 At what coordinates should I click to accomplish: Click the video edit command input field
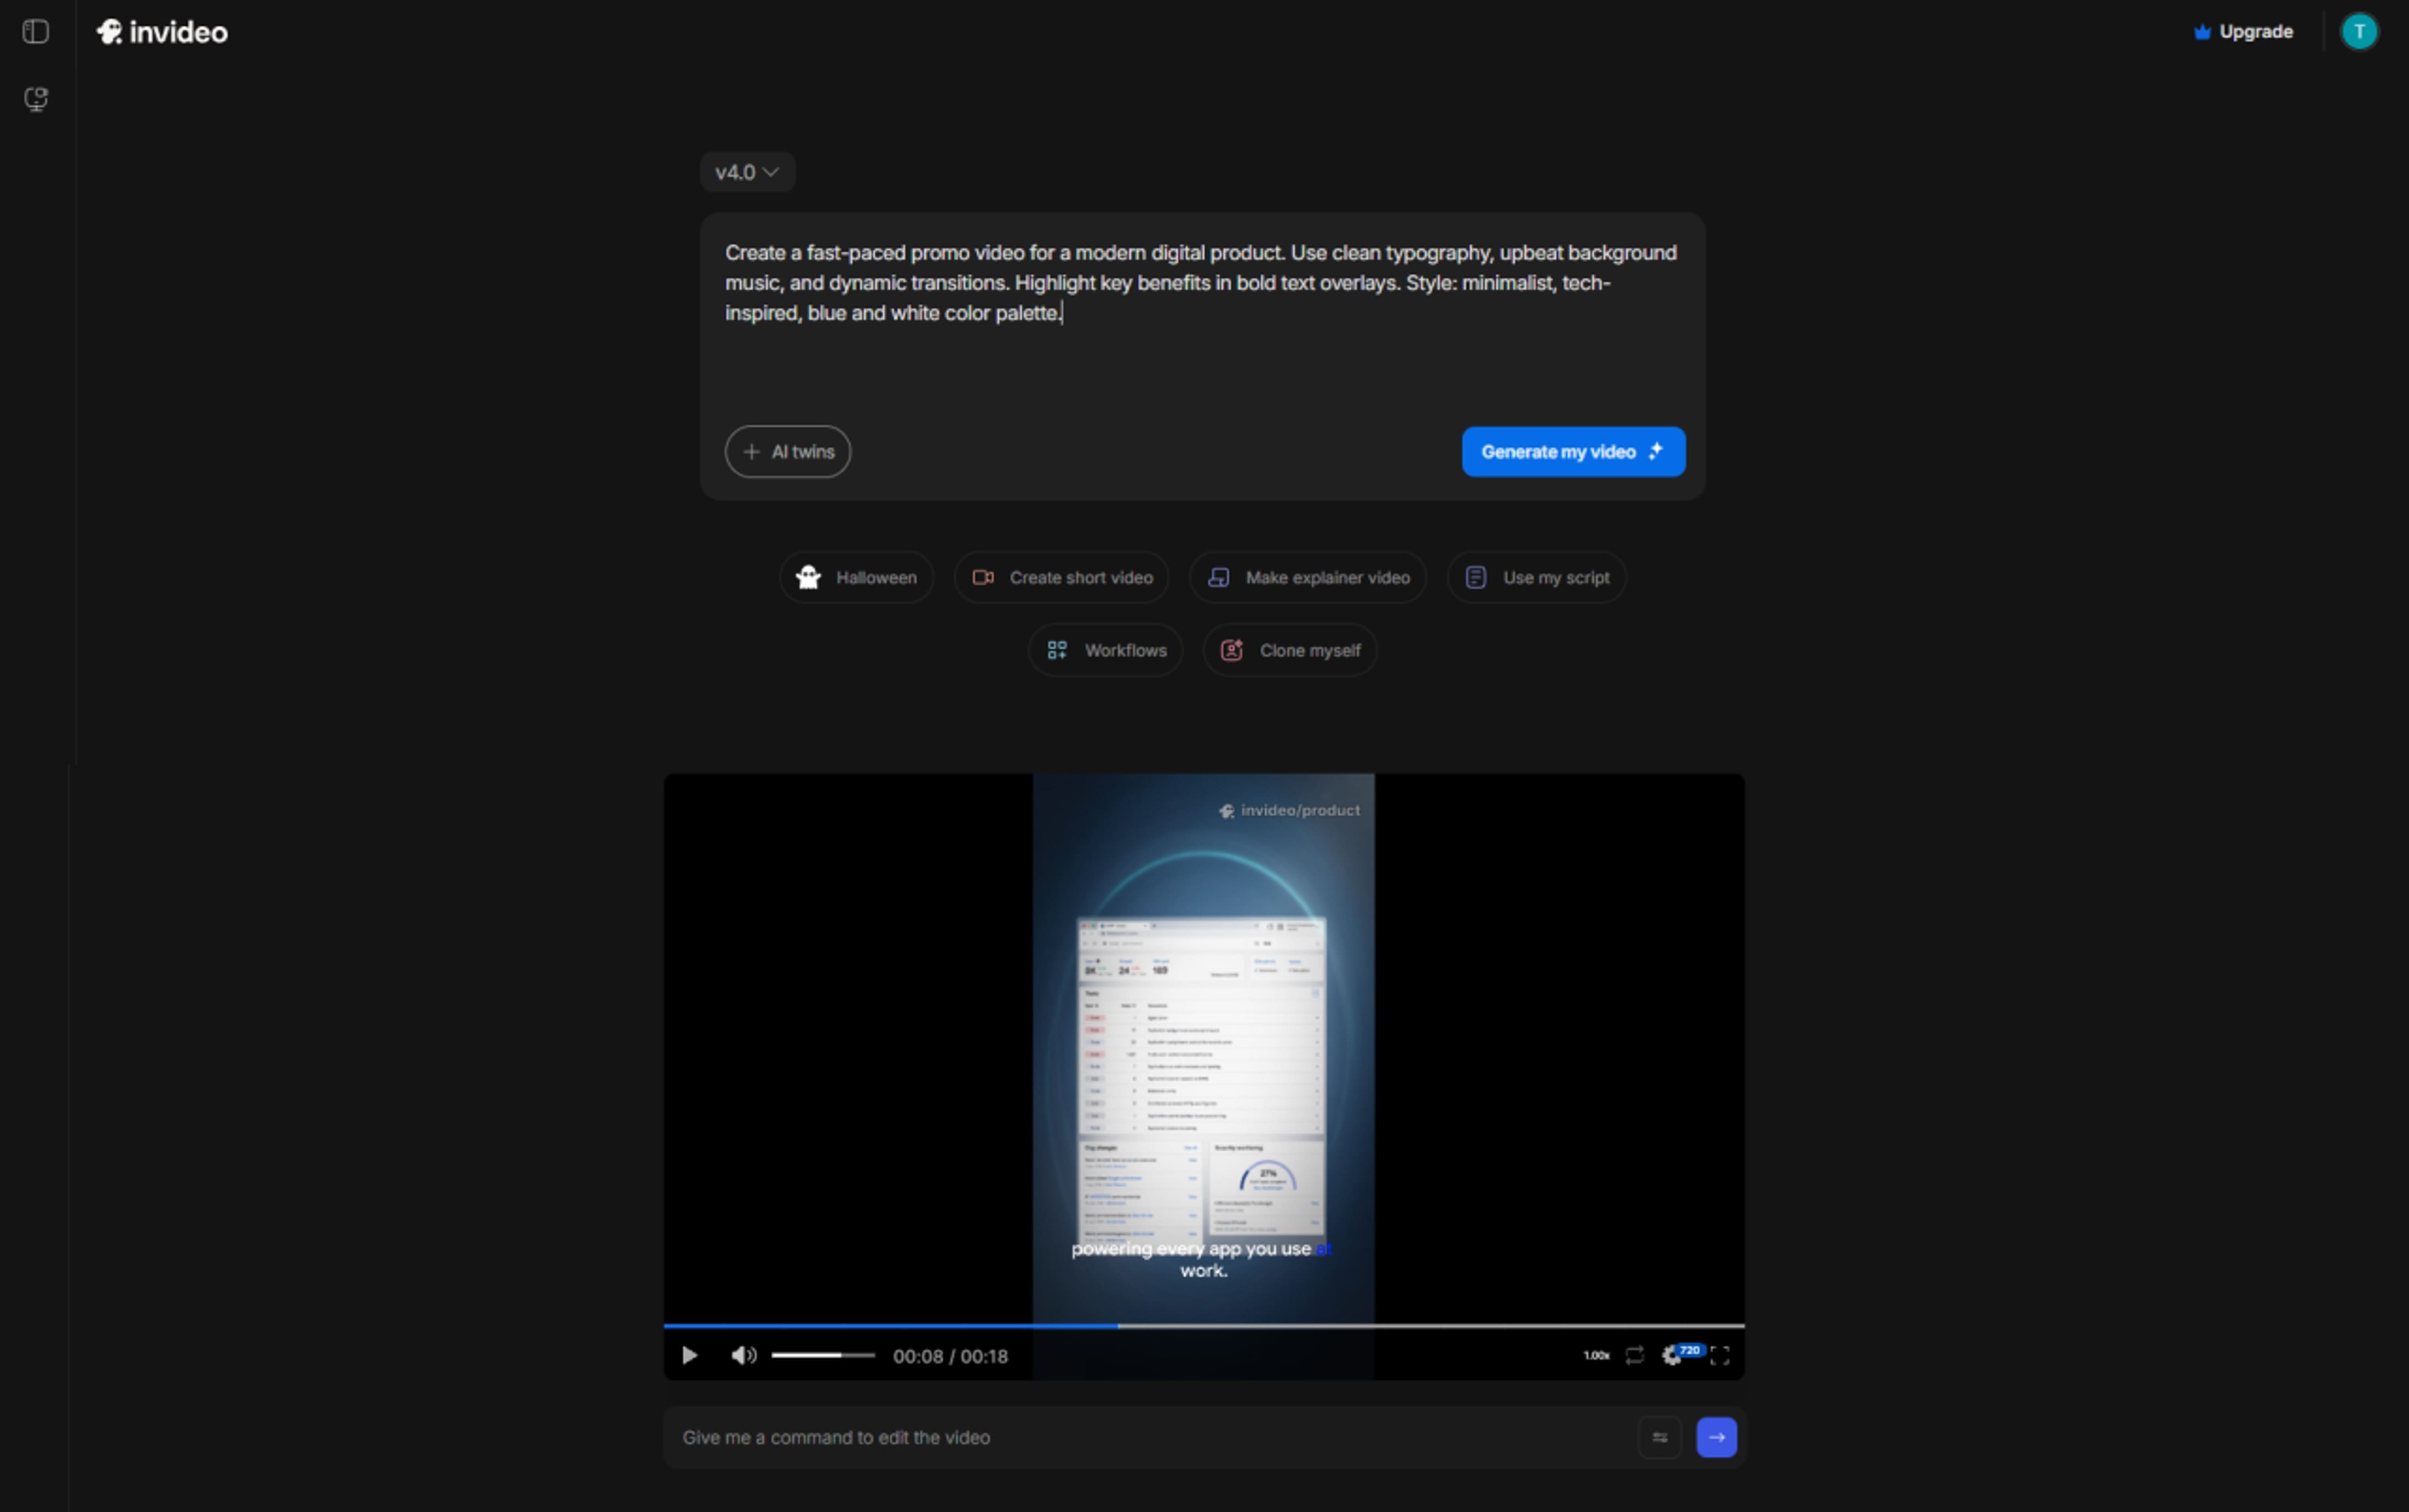[1100, 1437]
